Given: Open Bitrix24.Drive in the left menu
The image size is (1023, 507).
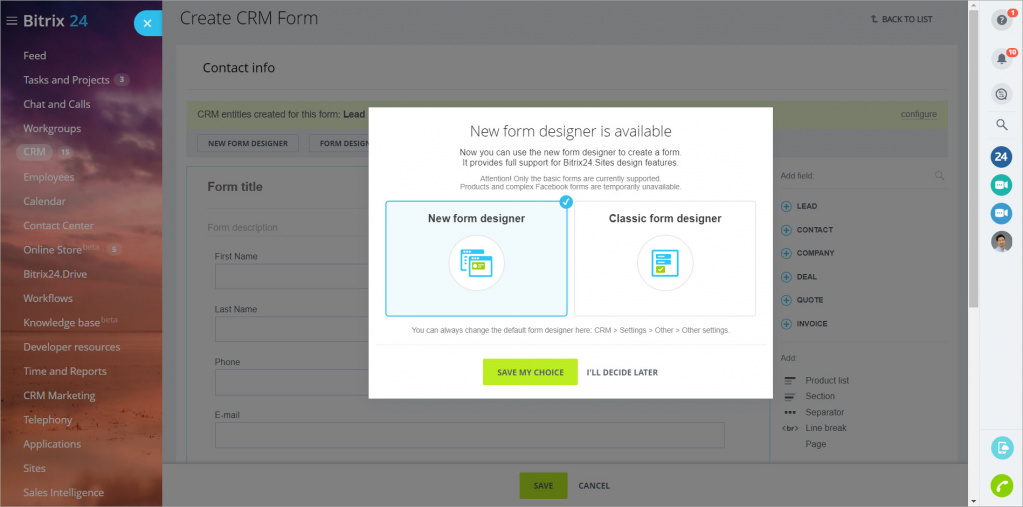Looking at the screenshot, I should [x=55, y=274].
